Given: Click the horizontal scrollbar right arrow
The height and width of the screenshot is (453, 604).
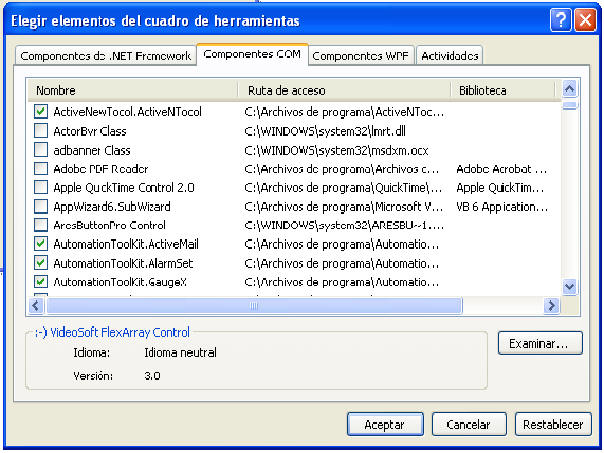Looking at the screenshot, I should click(550, 306).
